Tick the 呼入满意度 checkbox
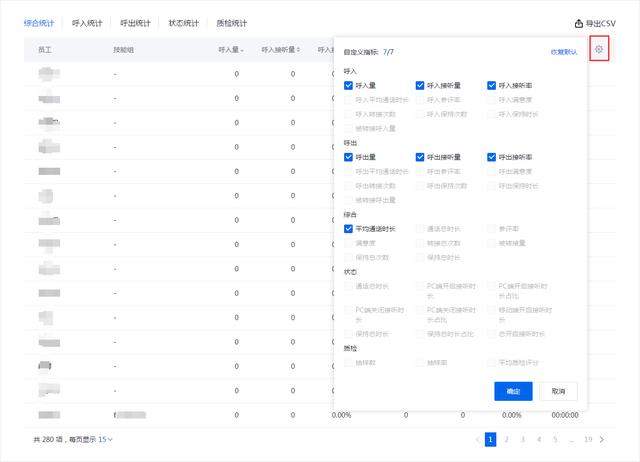The width and height of the screenshot is (640, 462). 491,100
